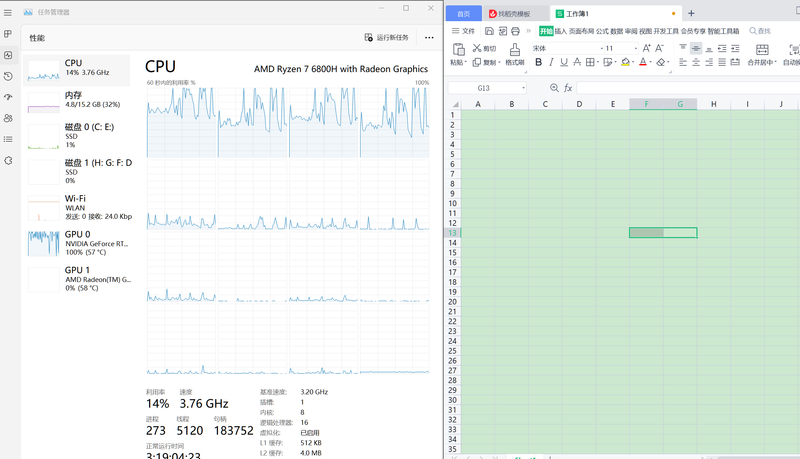The width and height of the screenshot is (800, 459).
Task: Open the Processes page in Task Manager sidebar
Action: pos(8,34)
